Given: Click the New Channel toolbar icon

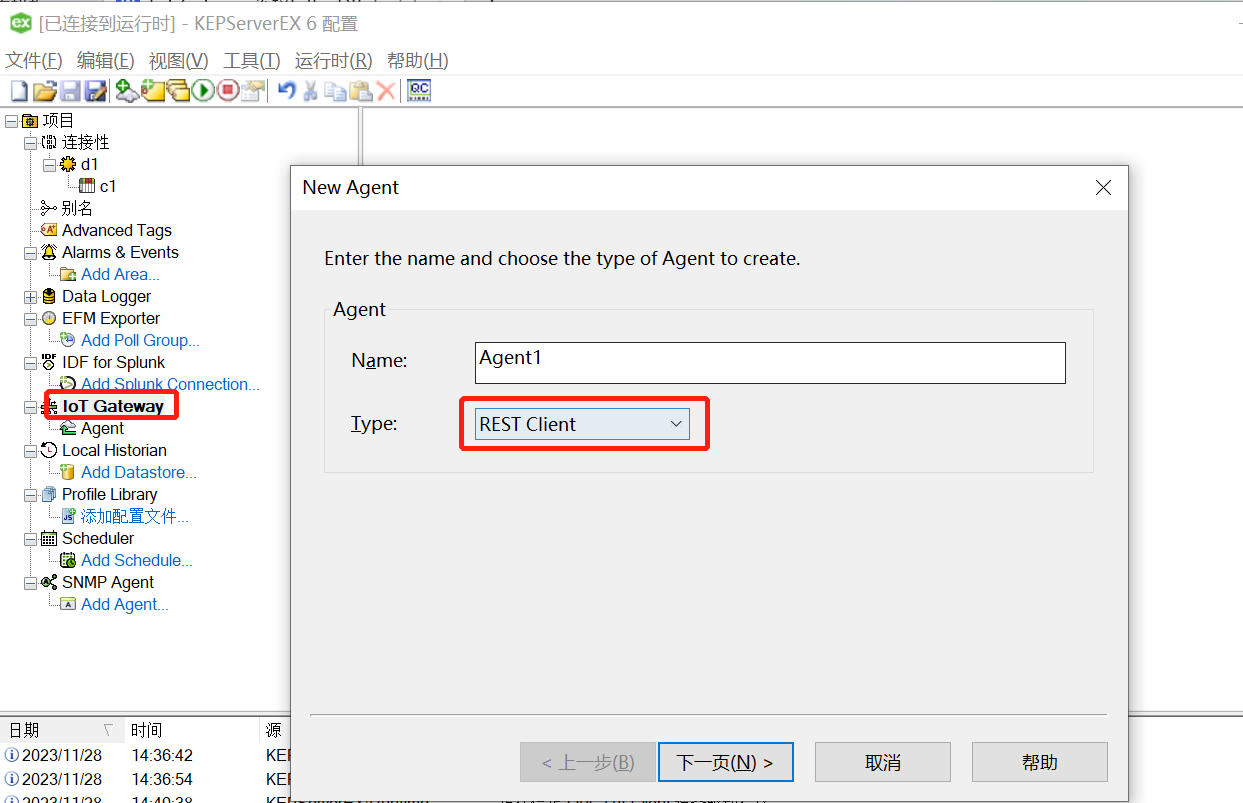Looking at the screenshot, I should pos(126,91).
